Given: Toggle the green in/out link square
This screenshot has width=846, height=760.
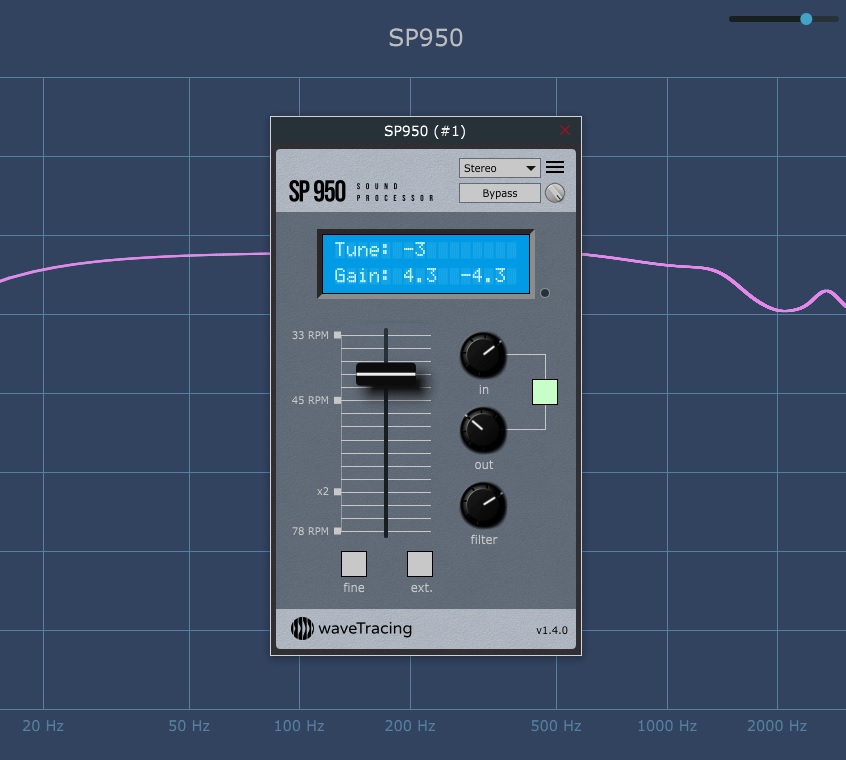Looking at the screenshot, I should click(x=545, y=392).
